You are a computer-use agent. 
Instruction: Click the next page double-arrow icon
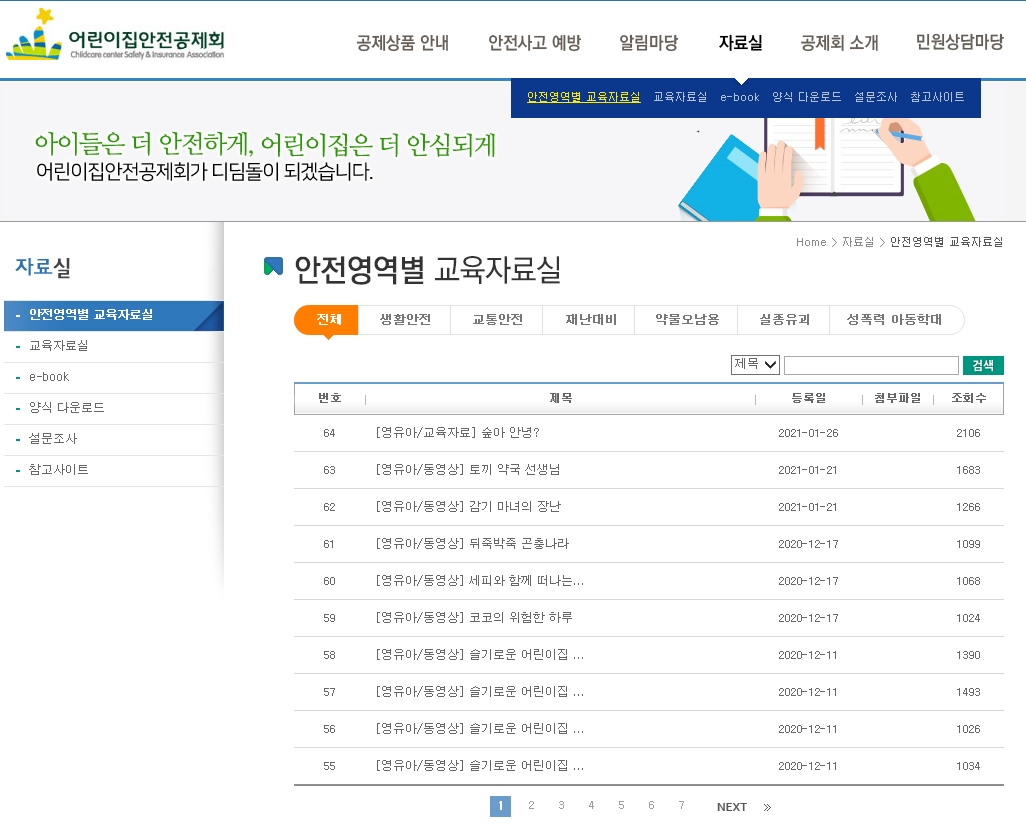[767, 807]
